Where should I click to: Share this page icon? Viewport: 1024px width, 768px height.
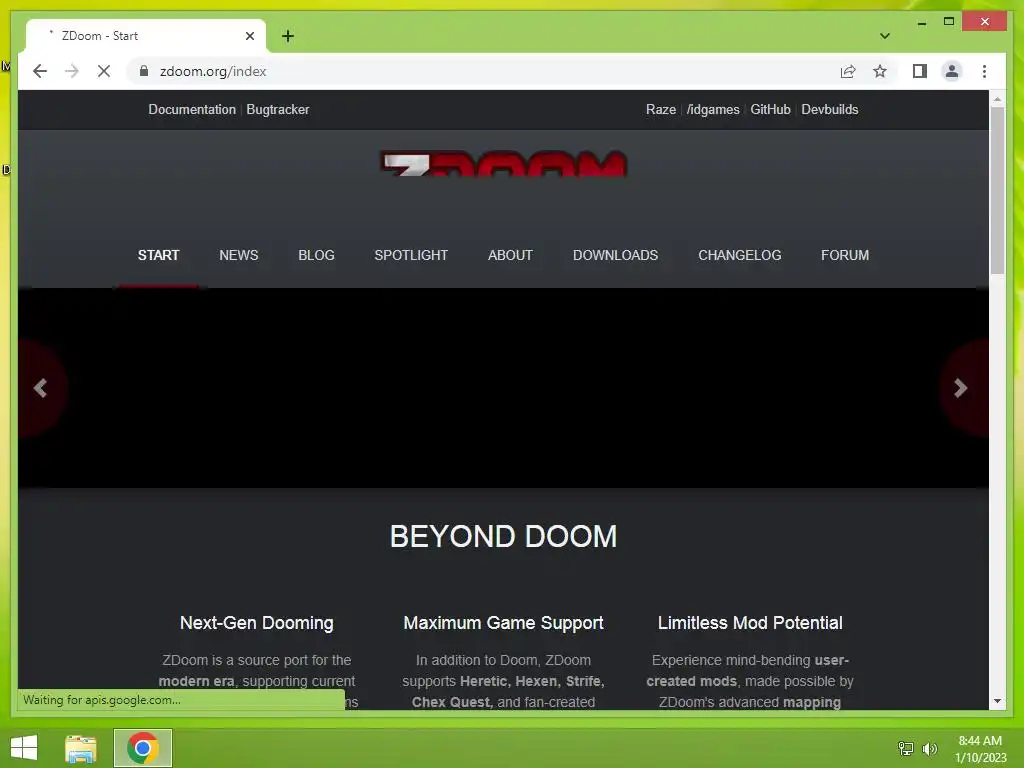click(848, 71)
